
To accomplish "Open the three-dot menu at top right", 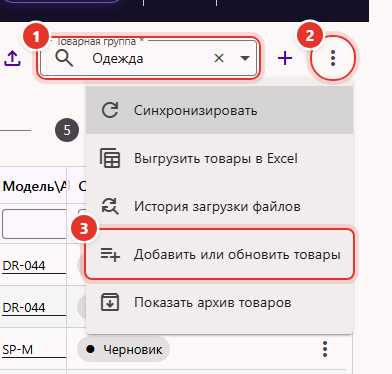I will coord(333,58).
